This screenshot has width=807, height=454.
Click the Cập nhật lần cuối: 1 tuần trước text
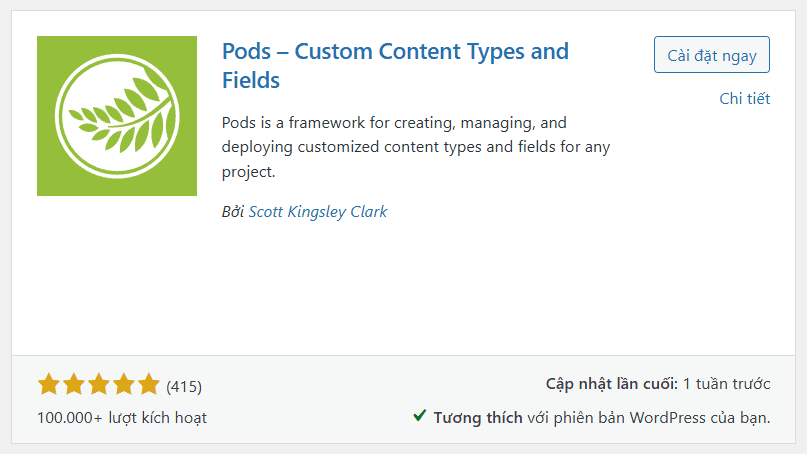(658, 384)
